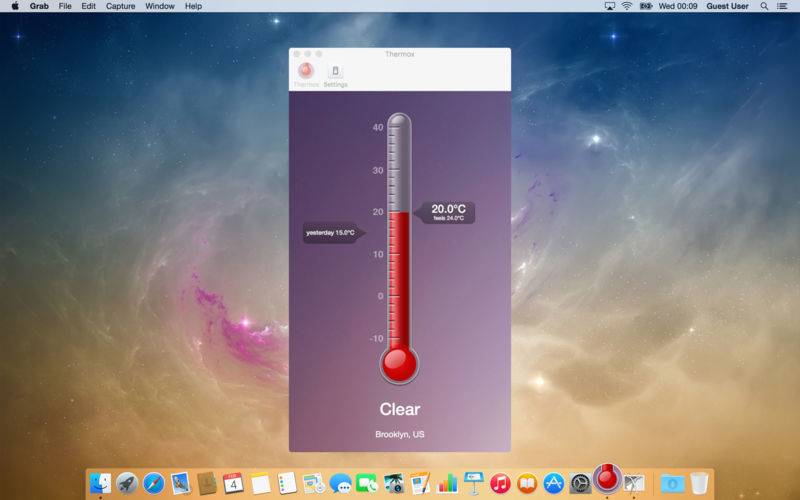Open the Settings toolbar item in Thermox
The image size is (800, 500).
pos(335,76)
